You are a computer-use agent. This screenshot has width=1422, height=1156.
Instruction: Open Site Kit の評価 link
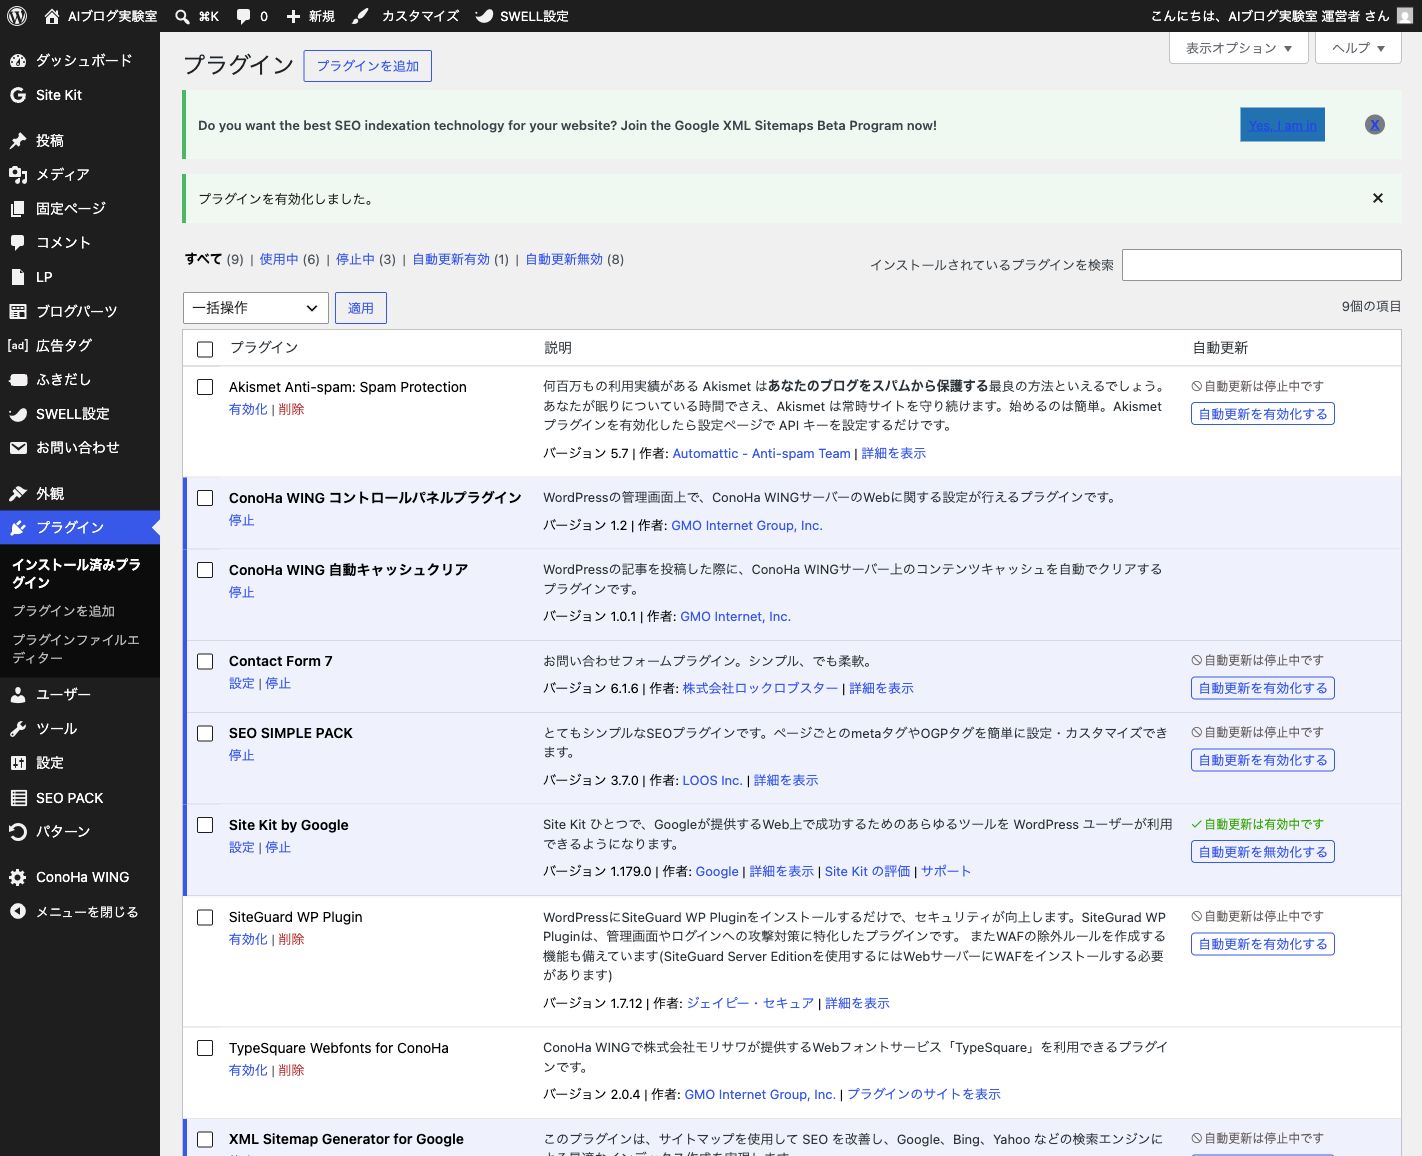pos(868,871)
